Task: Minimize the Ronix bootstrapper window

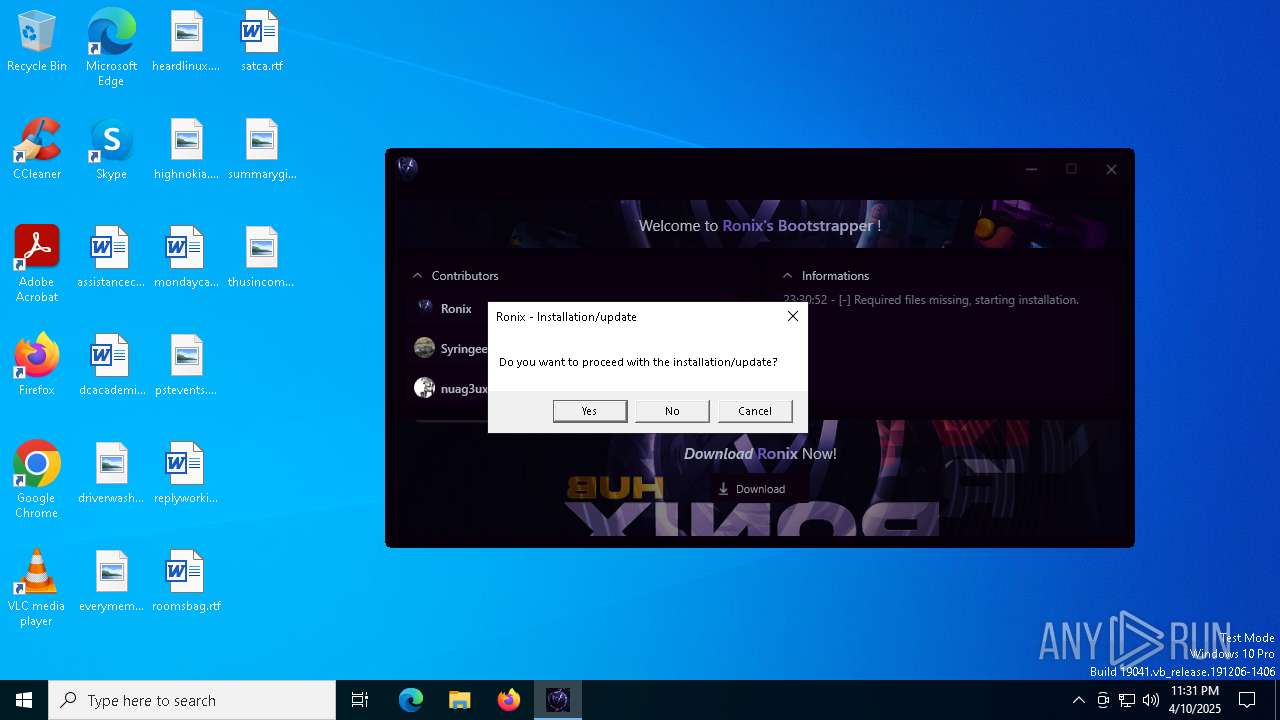Action: point(1031,169)
